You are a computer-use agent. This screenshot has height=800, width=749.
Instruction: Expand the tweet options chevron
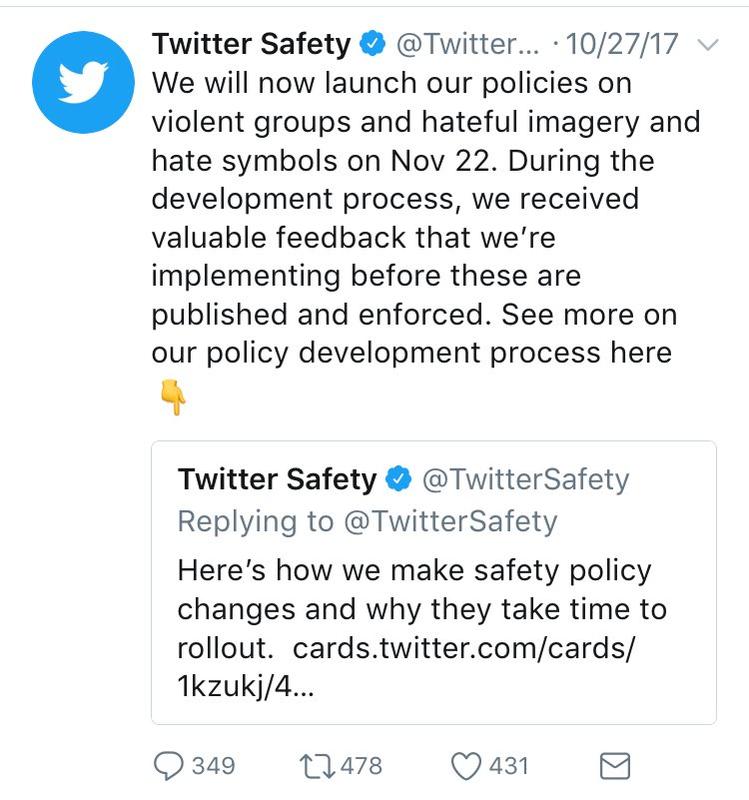(x=708, y=45)
